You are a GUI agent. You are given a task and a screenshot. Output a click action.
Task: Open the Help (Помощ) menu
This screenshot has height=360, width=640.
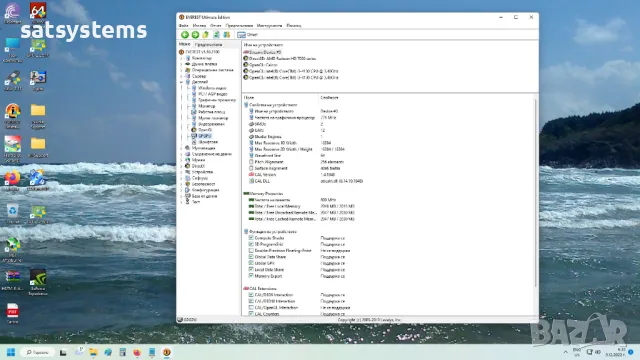[x=294, y=25]
